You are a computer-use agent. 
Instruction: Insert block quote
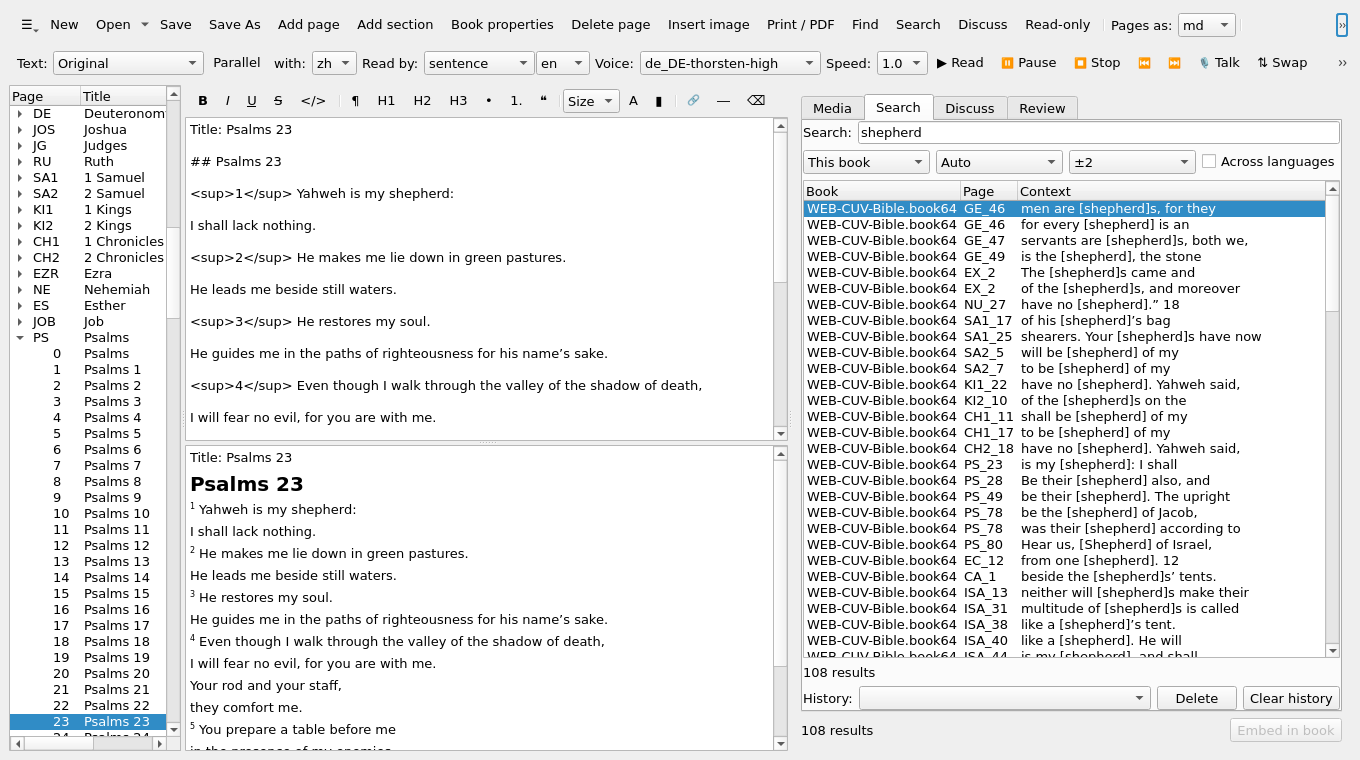coord(543,101)
